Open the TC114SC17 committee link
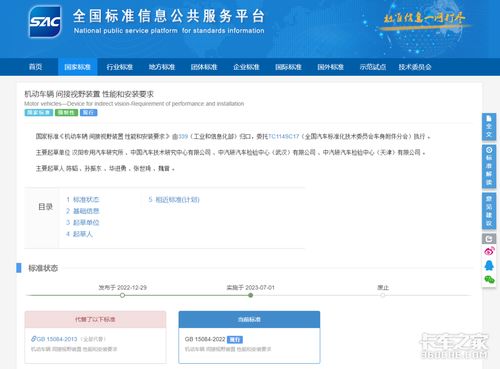This screenshot has width=500, height=369. 284,136
